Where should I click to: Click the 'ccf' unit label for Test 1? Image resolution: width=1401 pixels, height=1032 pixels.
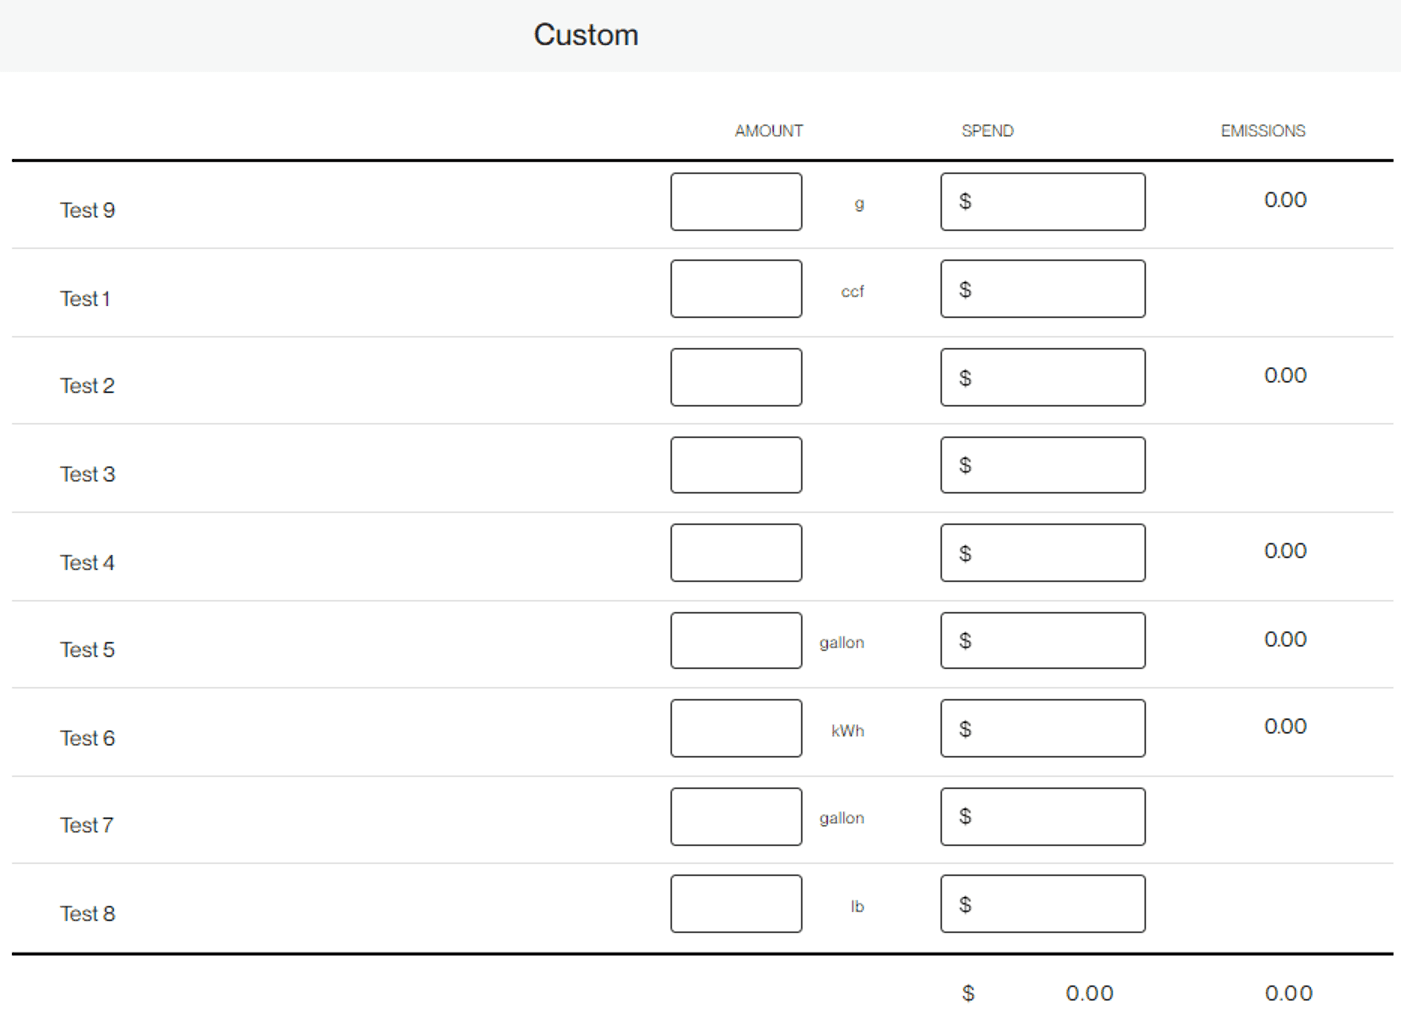pyautogui.click(x=852, y=291)
